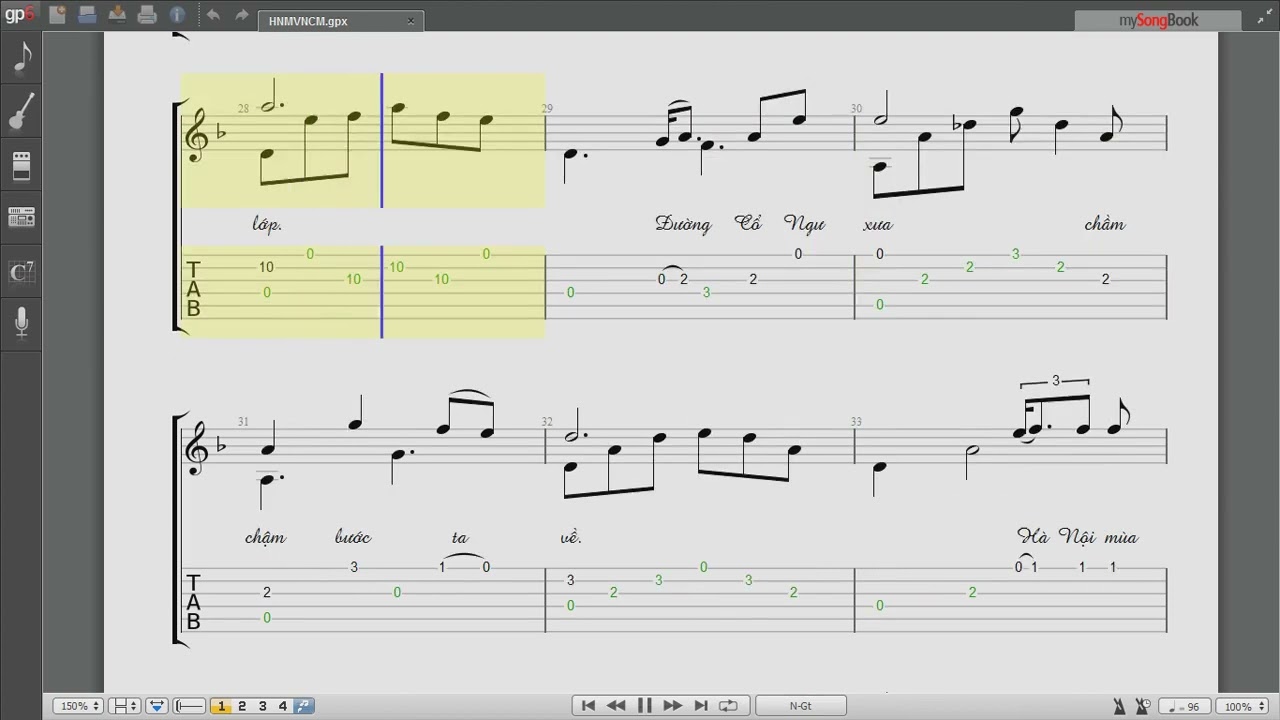Toggle multi-voice edit mode
This screenshot has width=1280, height=720.
click(x=303, y=706)
